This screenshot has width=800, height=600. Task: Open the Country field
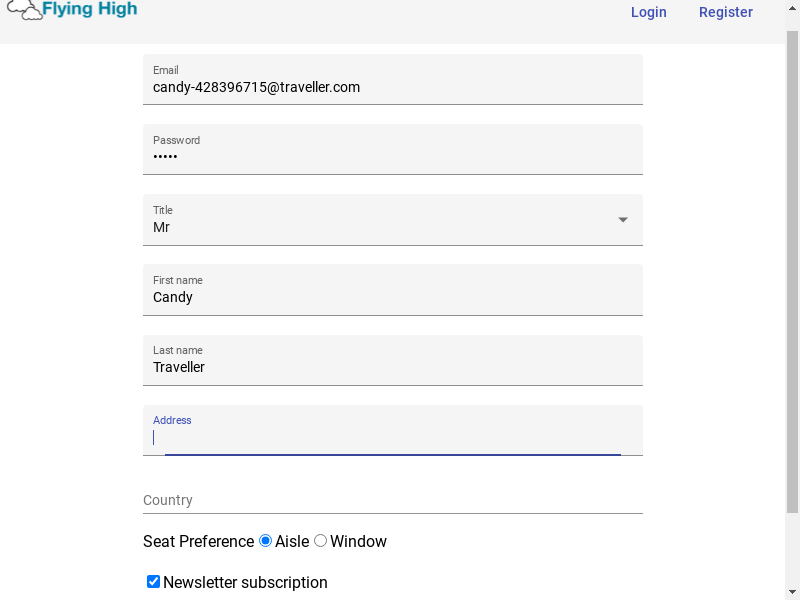[392, 500]
